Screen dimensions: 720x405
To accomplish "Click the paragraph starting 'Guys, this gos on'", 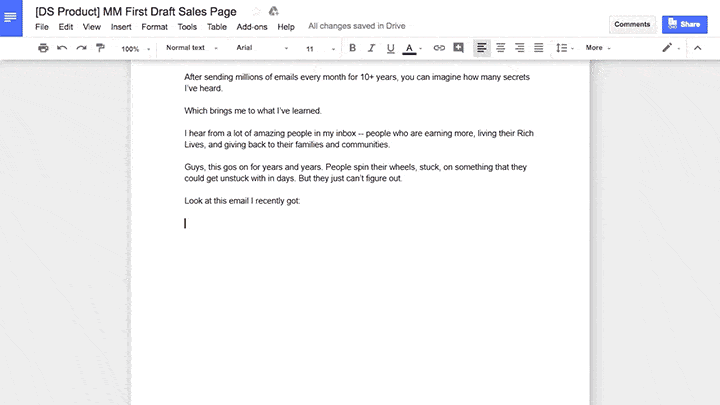I will 355,173.
